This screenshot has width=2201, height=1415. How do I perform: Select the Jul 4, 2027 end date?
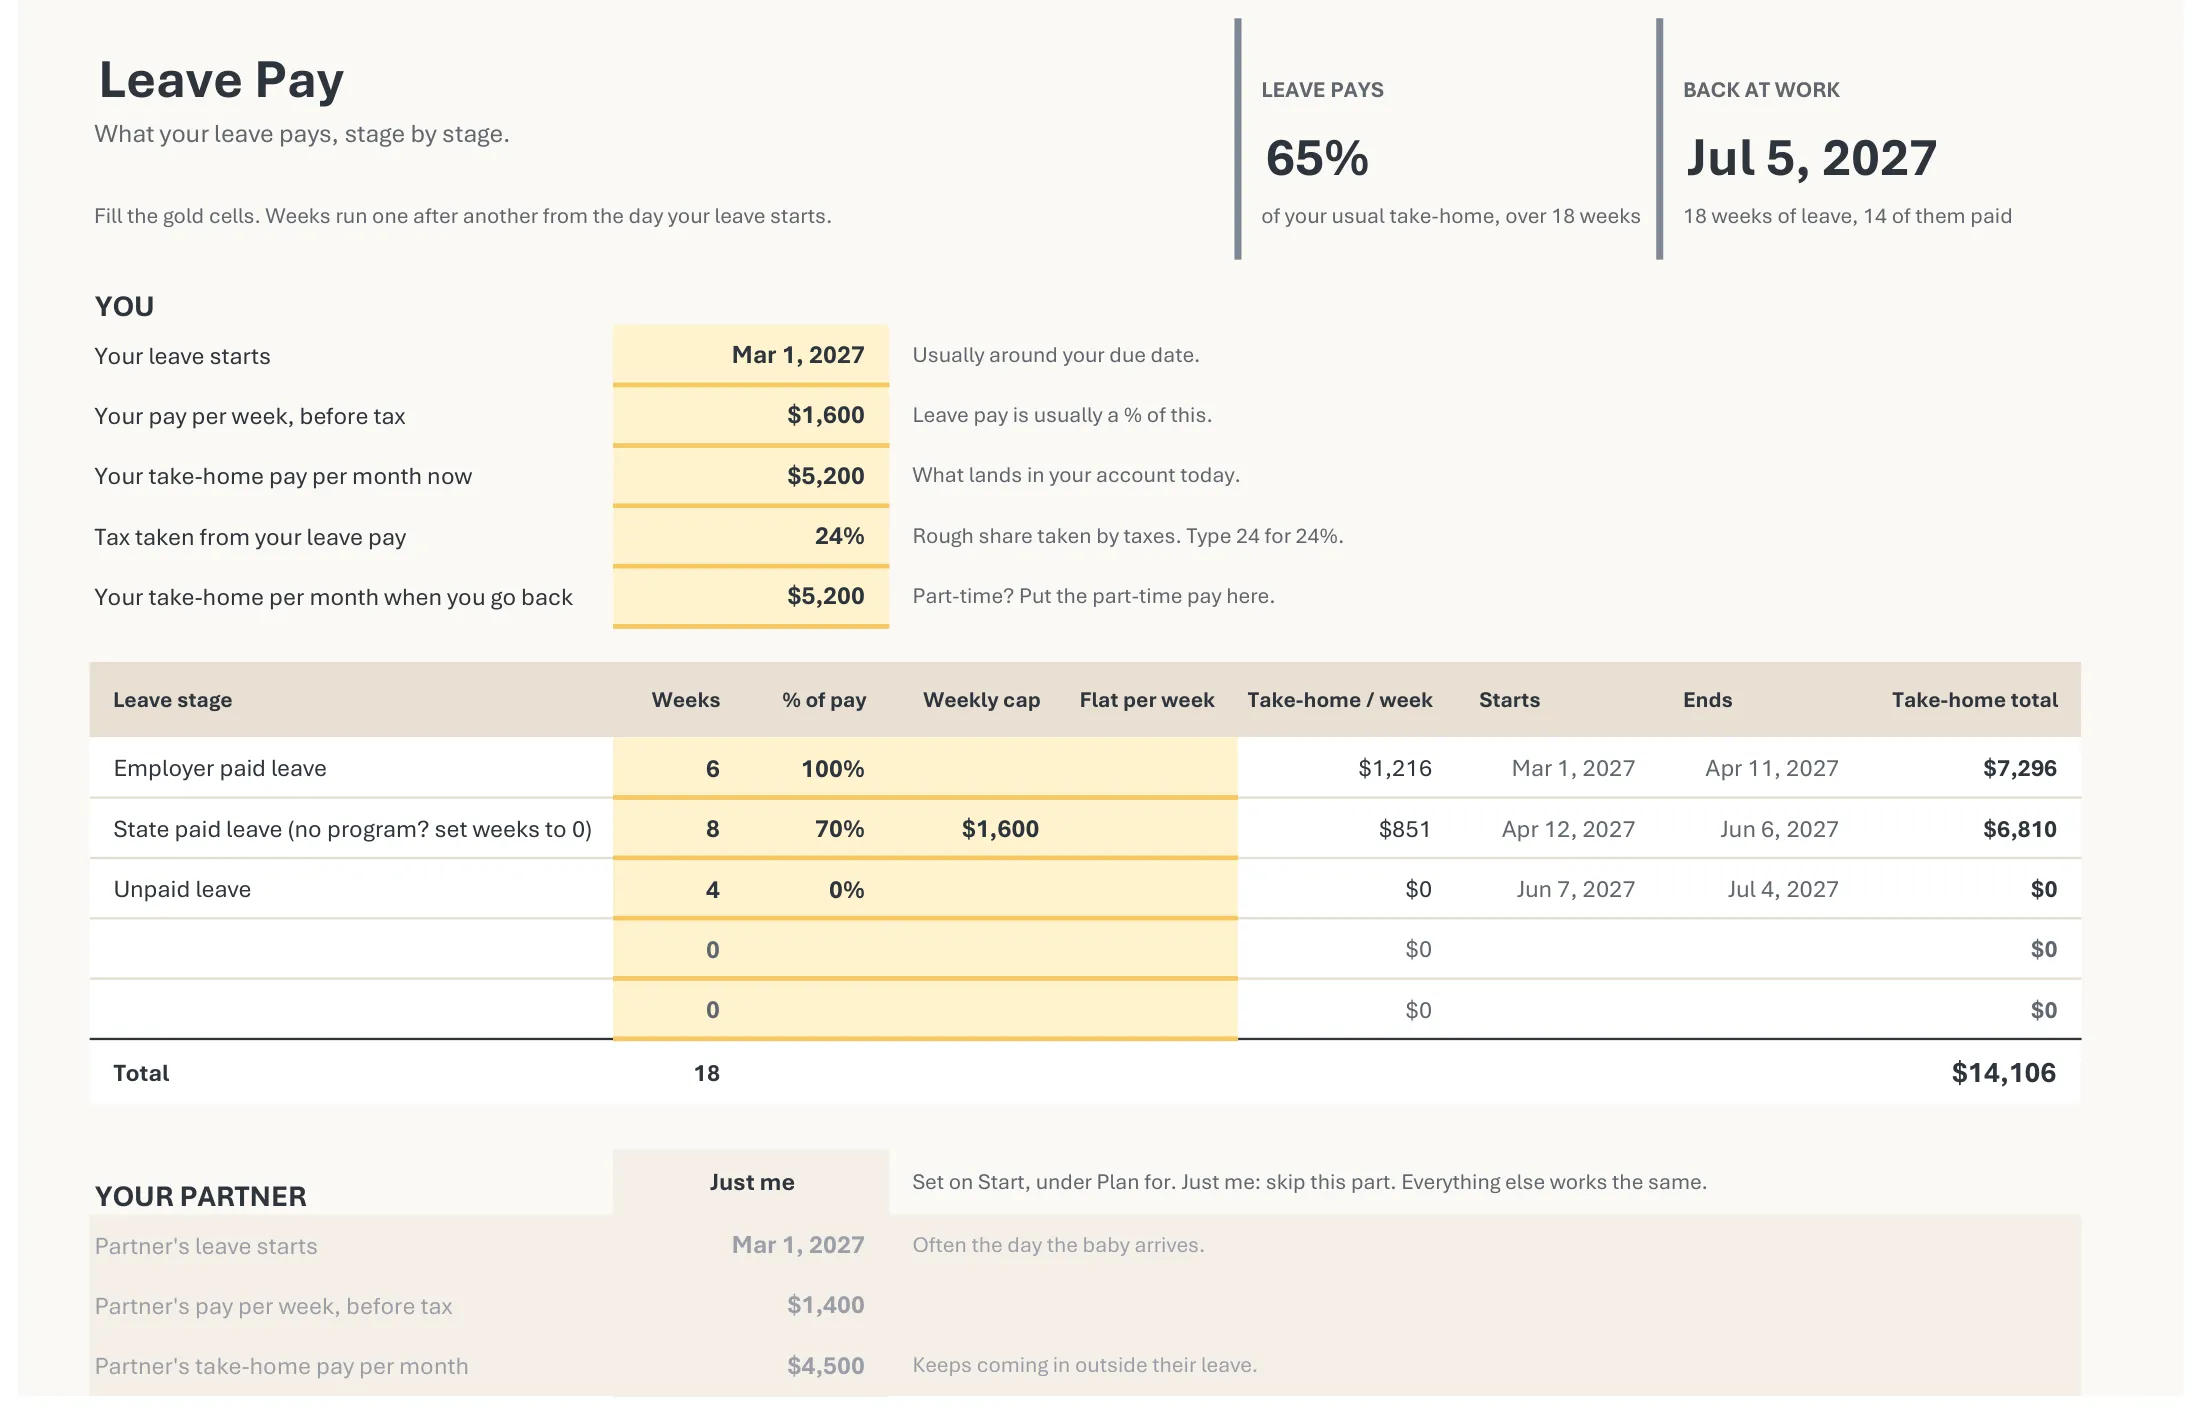coord(1783,889)
